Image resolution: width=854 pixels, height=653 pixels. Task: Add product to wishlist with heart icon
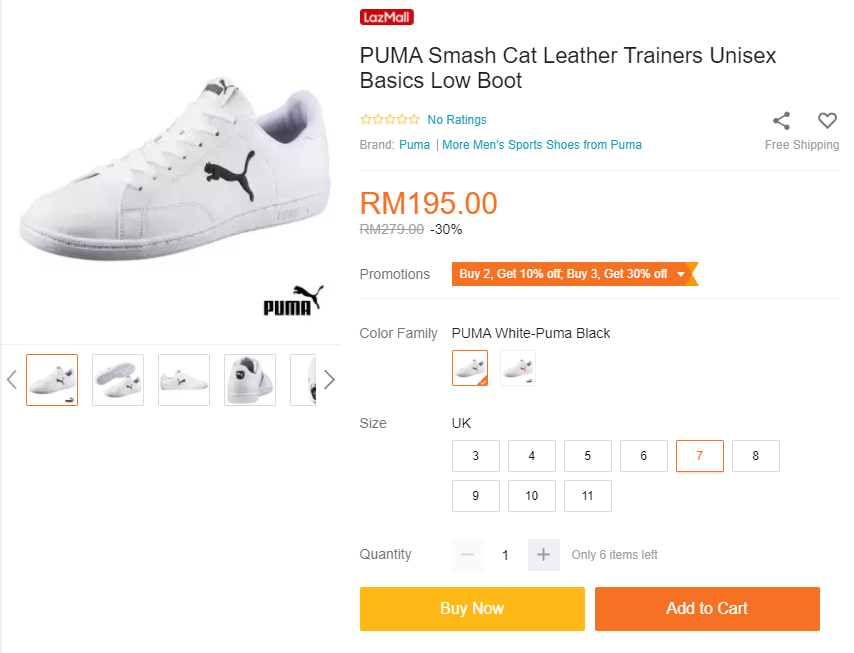827,121
